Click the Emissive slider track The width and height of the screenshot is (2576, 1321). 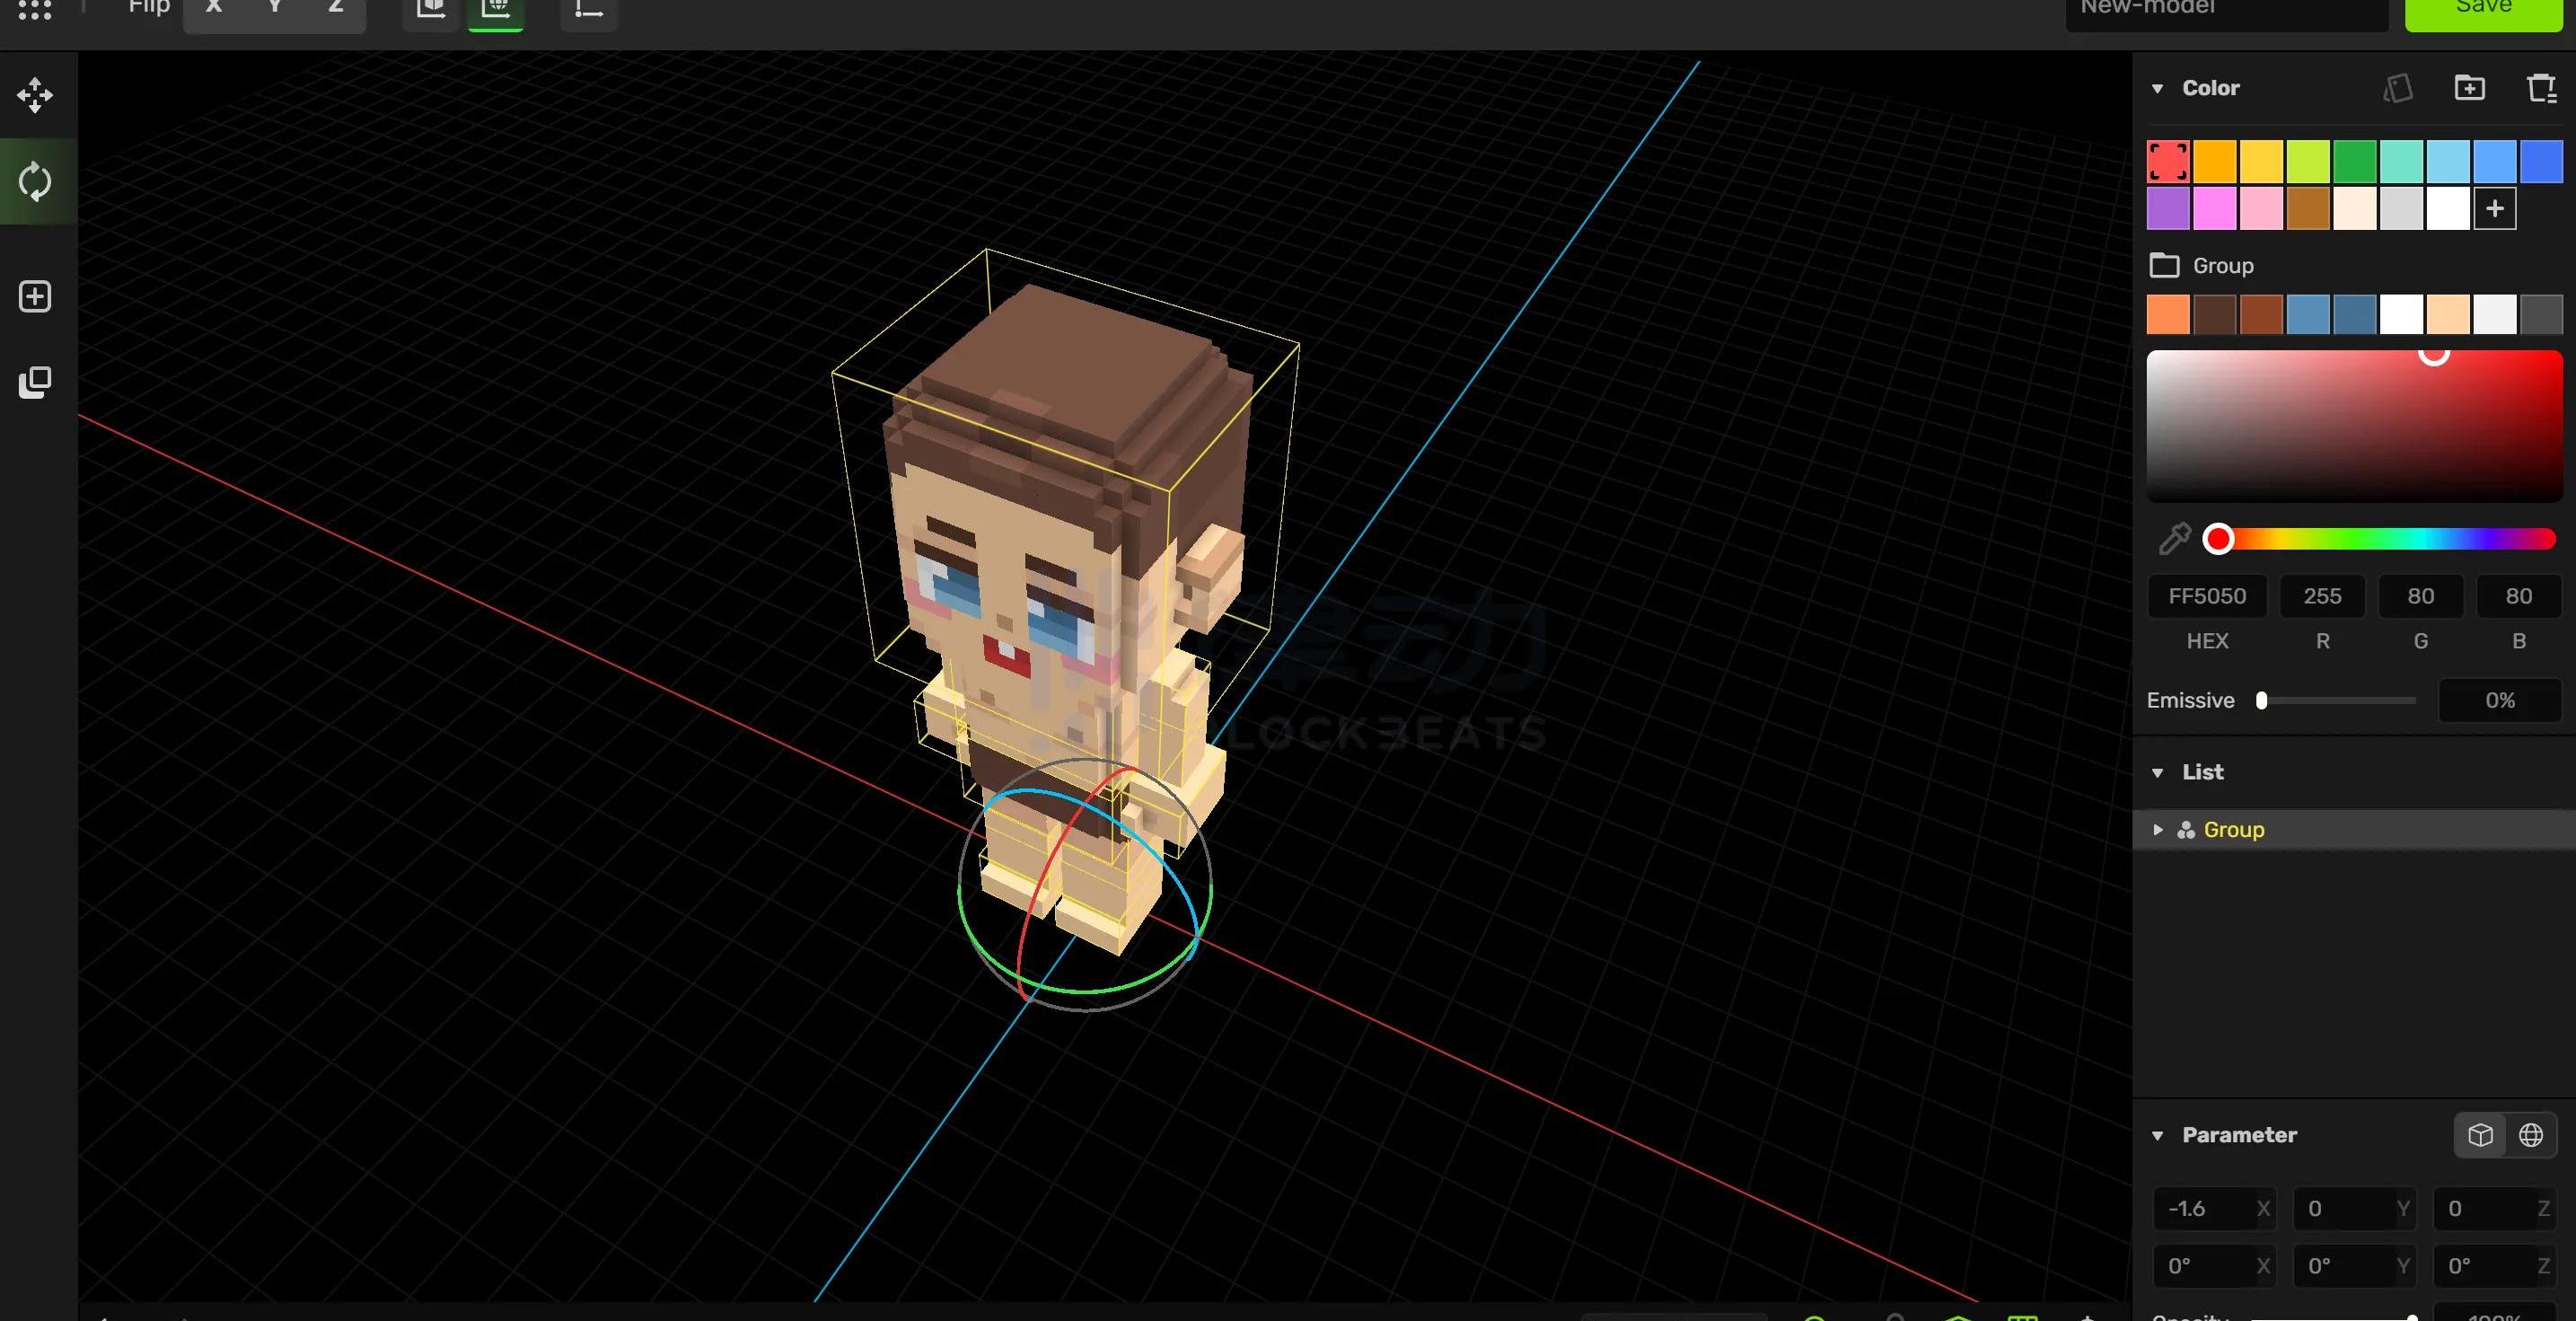2337,700
